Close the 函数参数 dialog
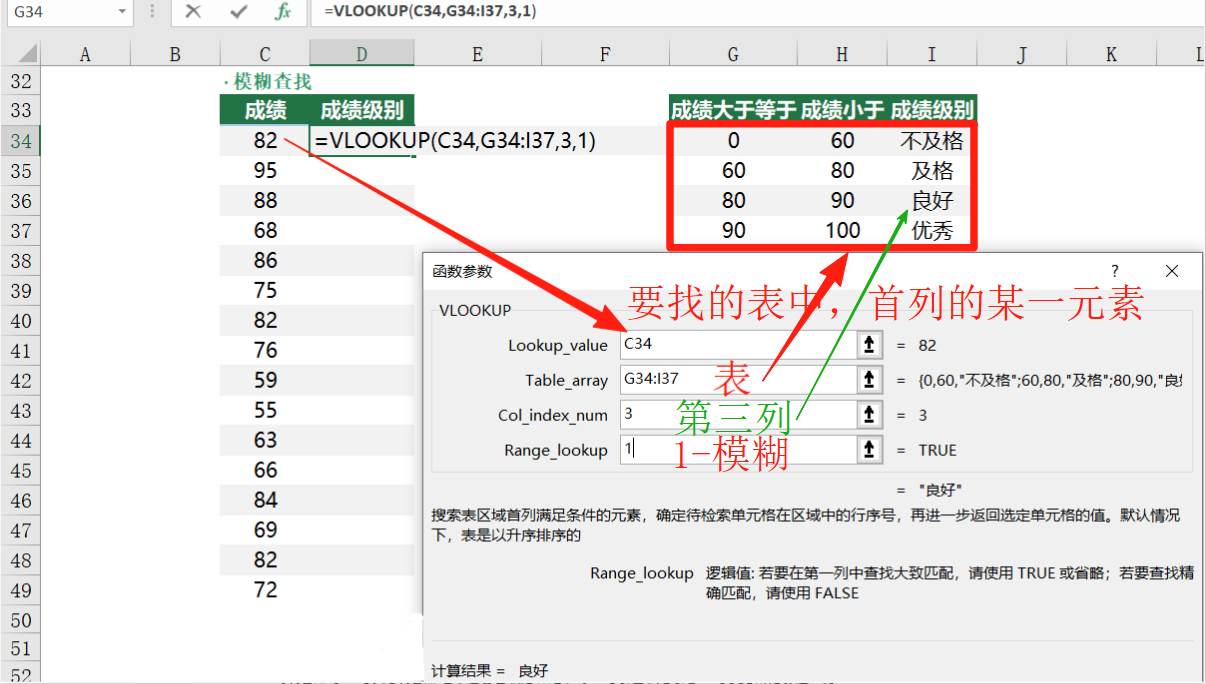 tap(1172, 271)
